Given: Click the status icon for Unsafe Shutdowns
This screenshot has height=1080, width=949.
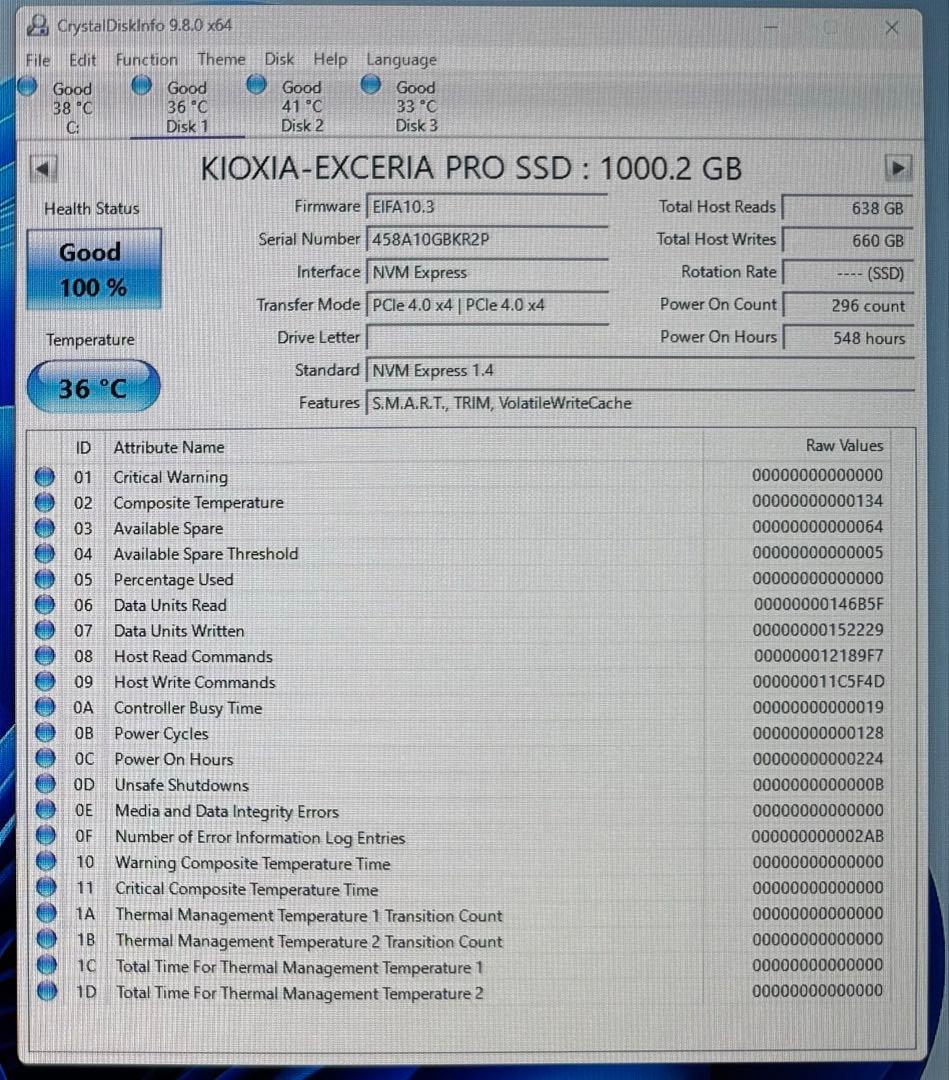Looking at the screenshot, I should pyautogui.click(x=45, y=785).
